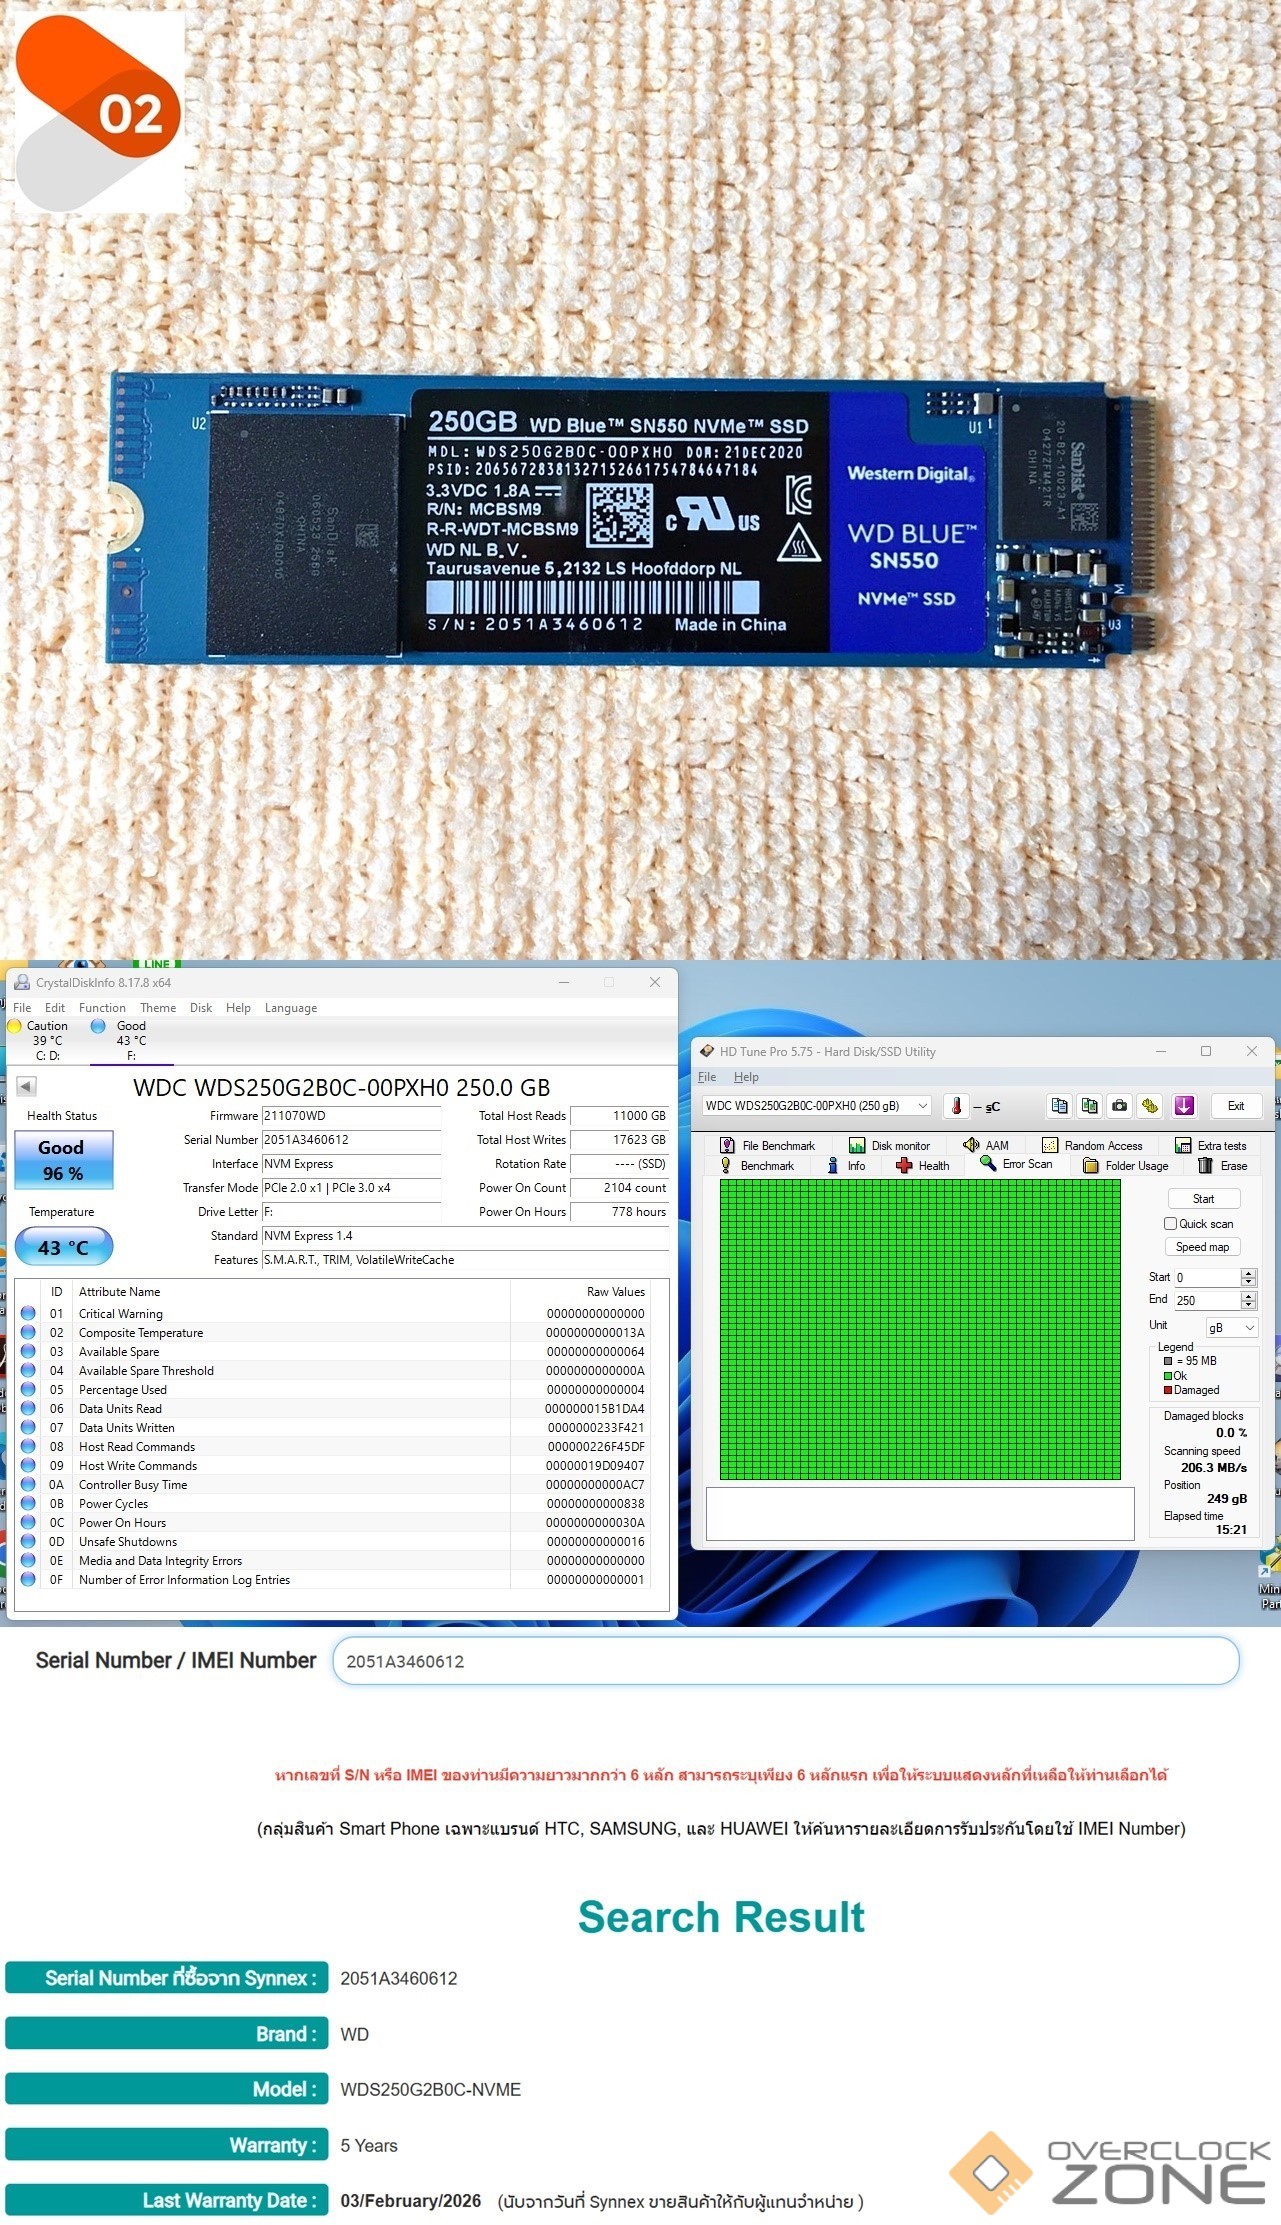Image resolution: width=1281 pixels, height=2225 pixels.
Task: Select the Controller Busy Time attribute row
Action: coord(334,1485)
